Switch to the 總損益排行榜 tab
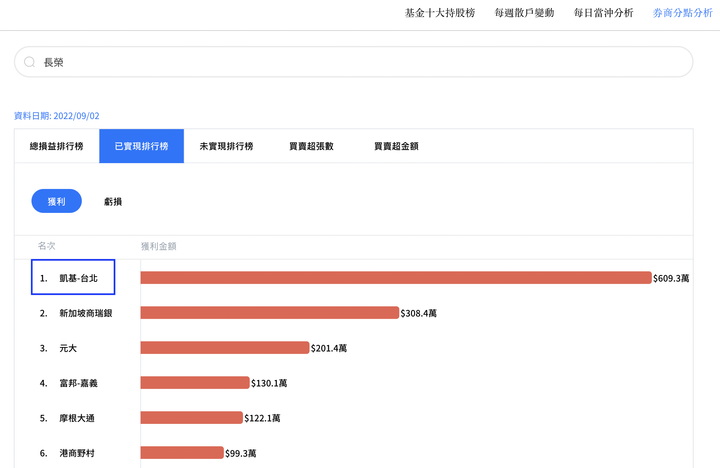This screenshot has width=720, height=468. tap(56, 146)
